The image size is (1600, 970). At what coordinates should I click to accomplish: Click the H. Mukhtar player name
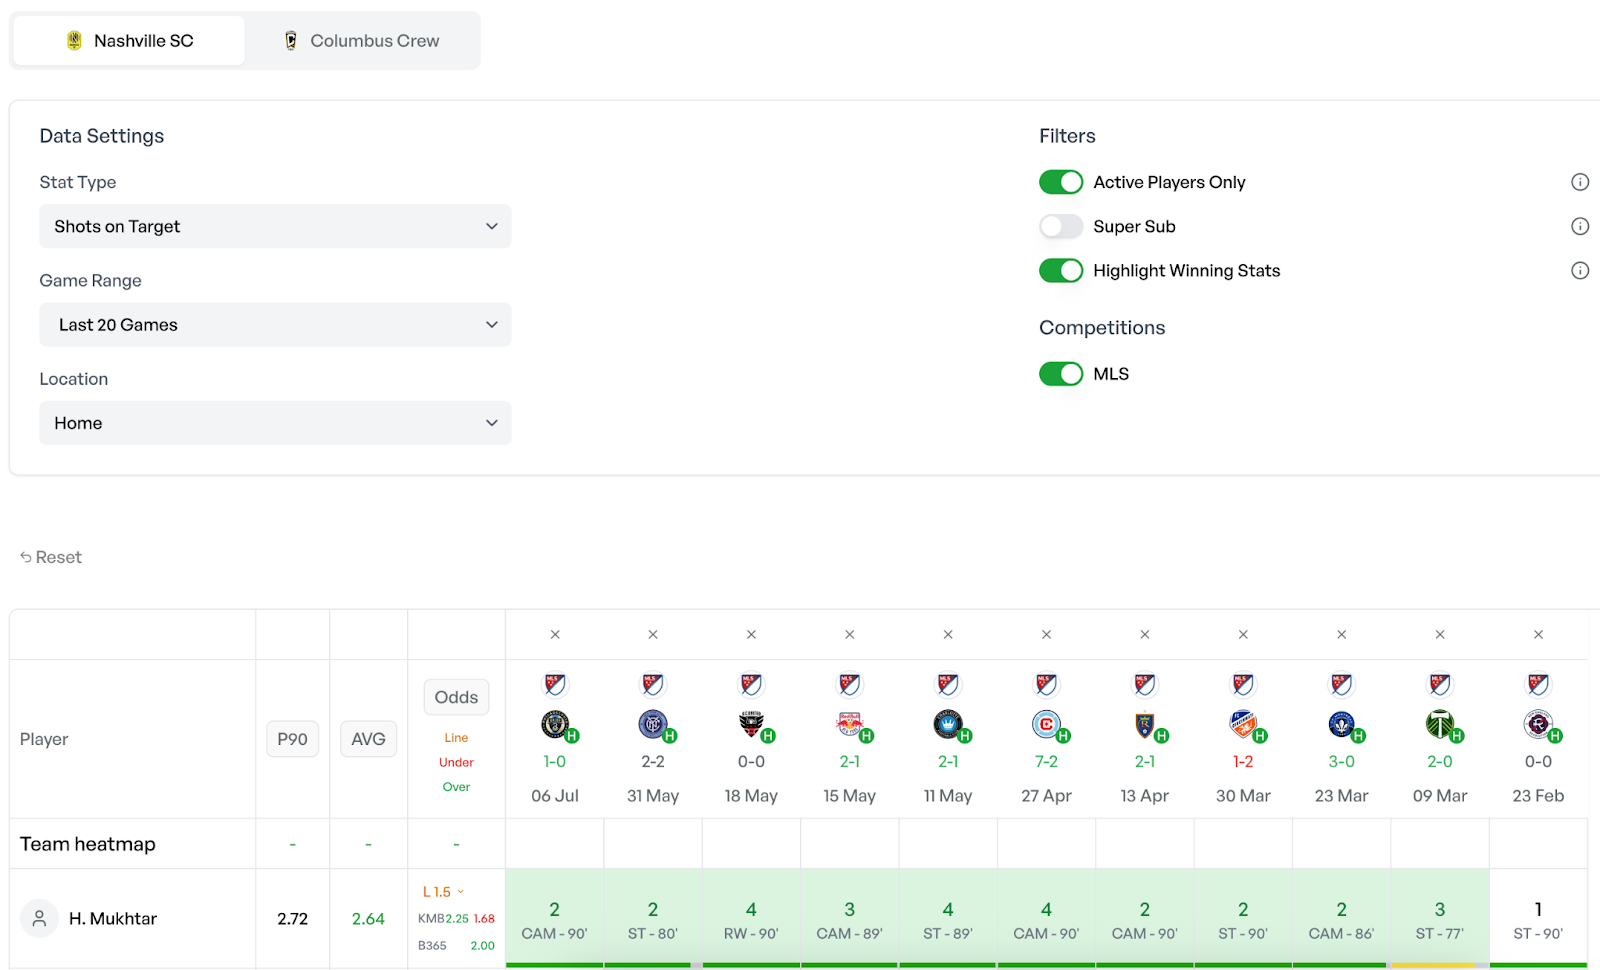(x=113, y=918)
